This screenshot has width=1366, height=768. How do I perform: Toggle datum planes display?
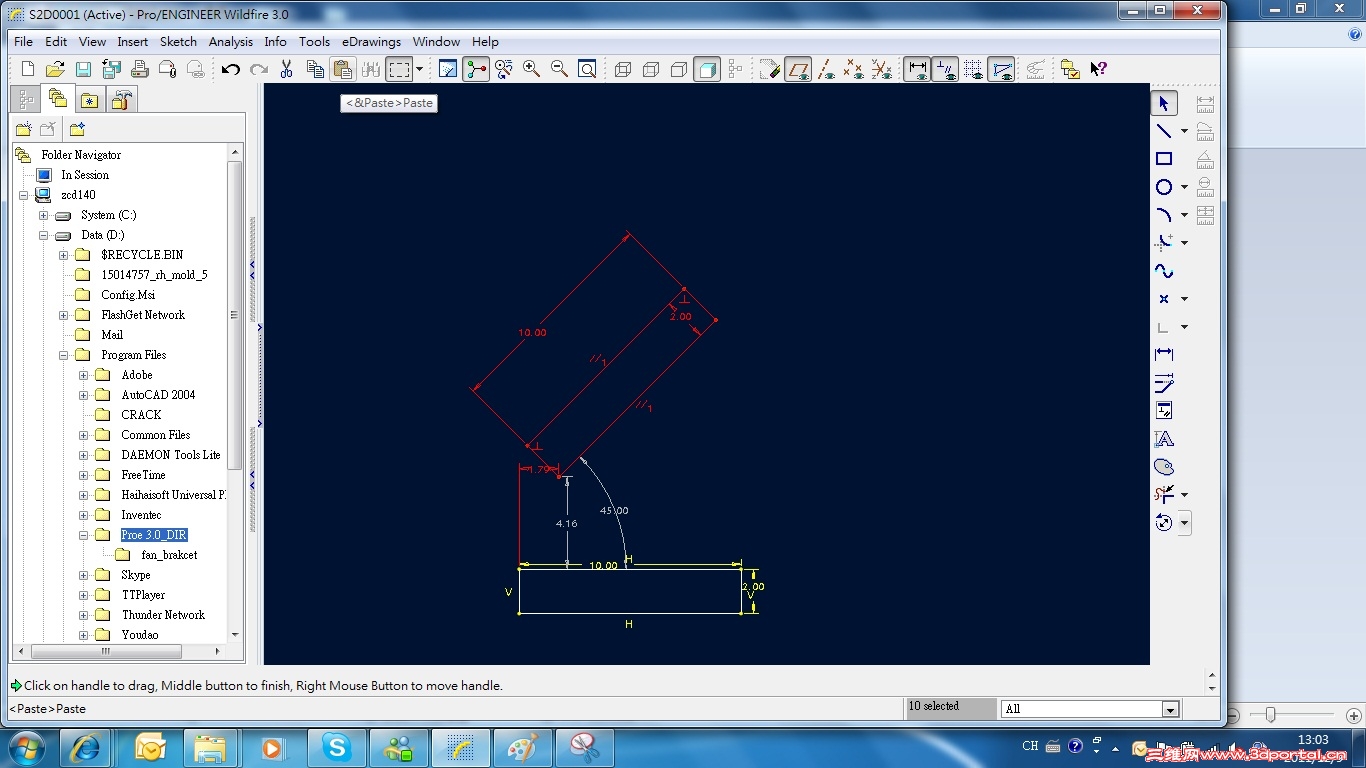[798, 69]
